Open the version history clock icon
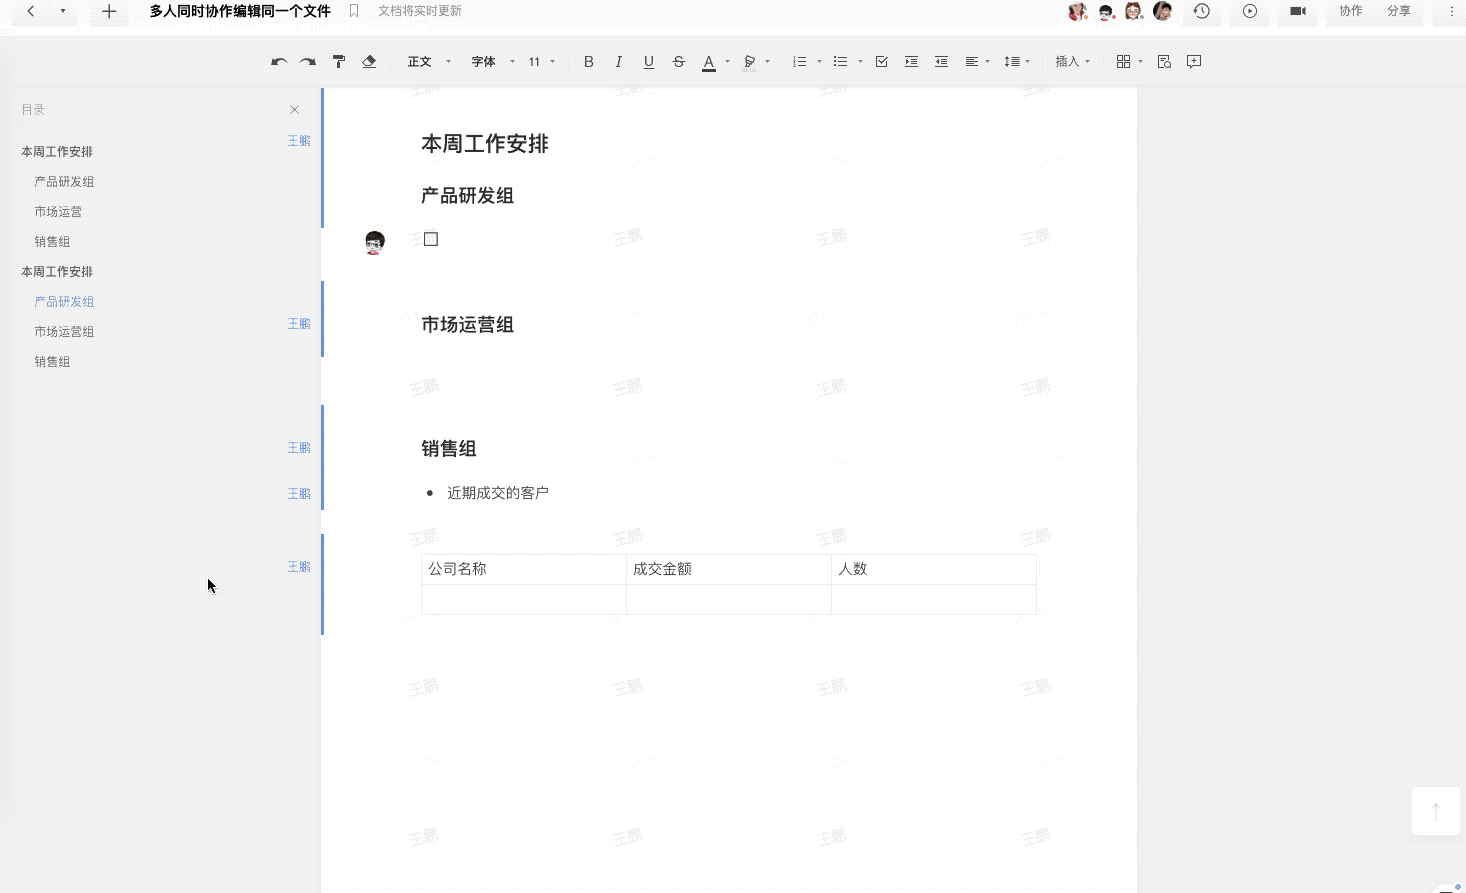The width and height of the screenshot is (1466, 893). click(x=1202, y=11)
